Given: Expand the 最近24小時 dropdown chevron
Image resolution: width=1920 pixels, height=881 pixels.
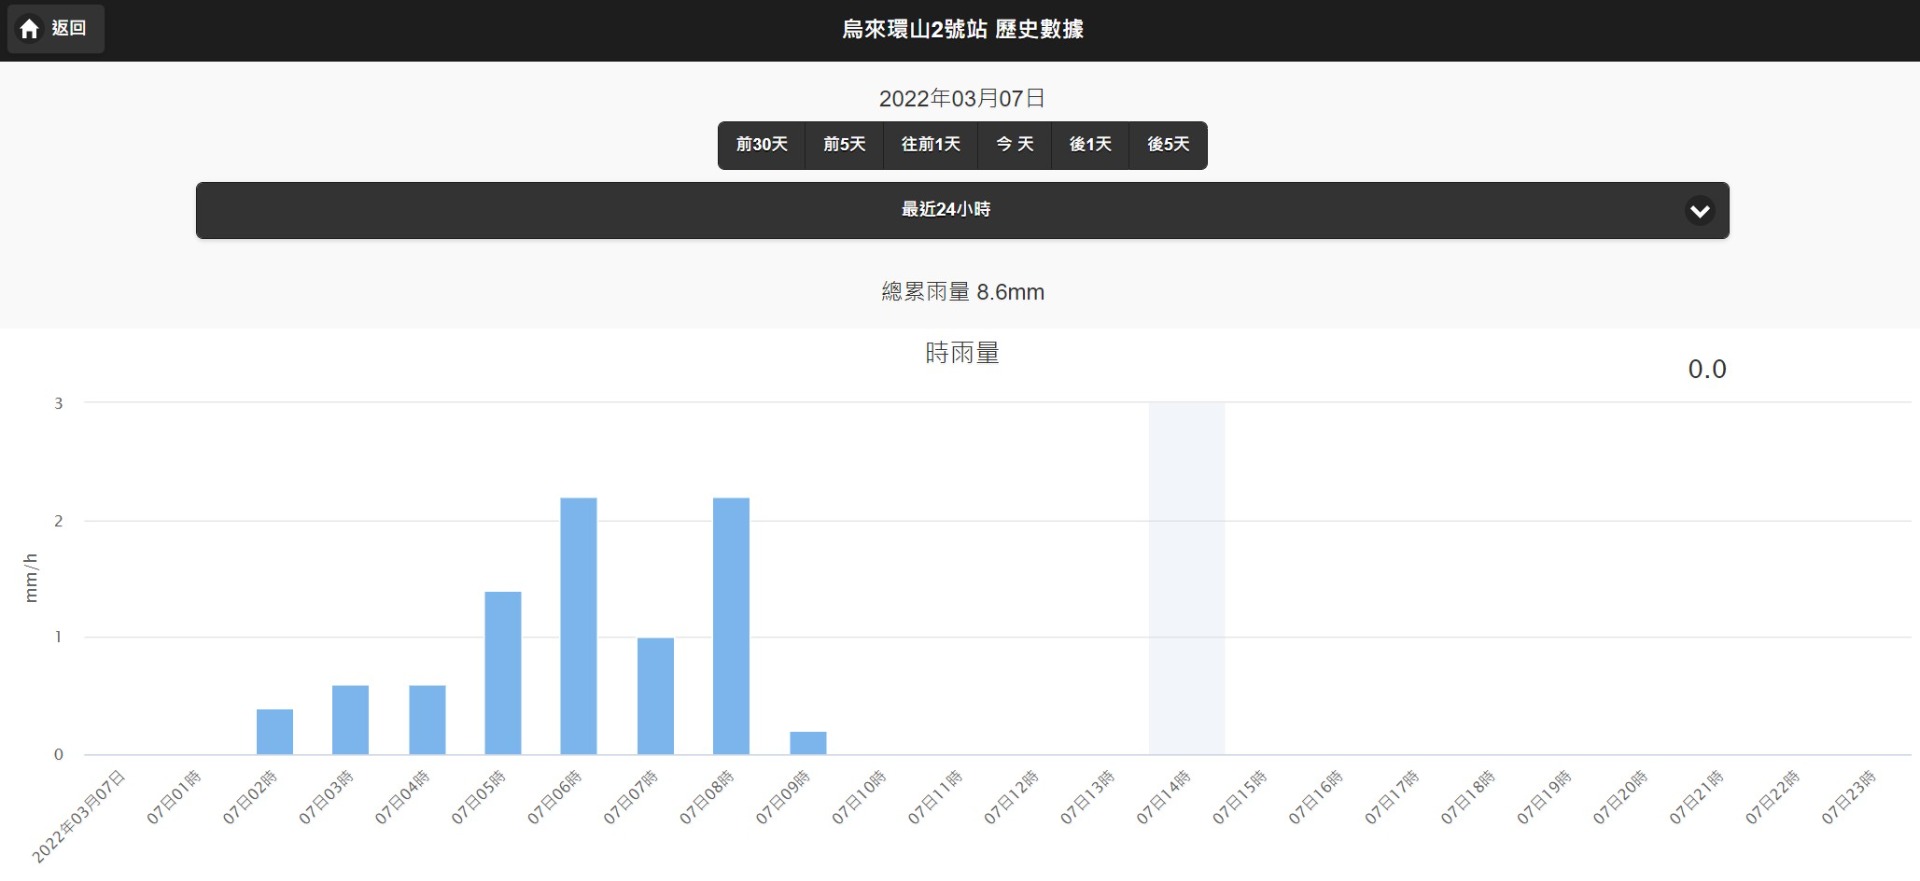Looking at the screenshot, I should pyautogui.click(x=1699, y=211).
